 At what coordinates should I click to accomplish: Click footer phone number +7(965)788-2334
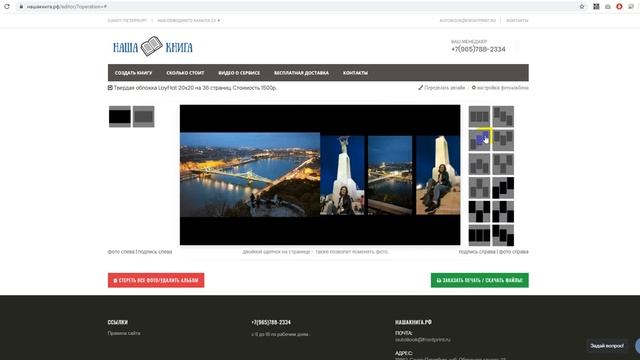click(271, 322)
